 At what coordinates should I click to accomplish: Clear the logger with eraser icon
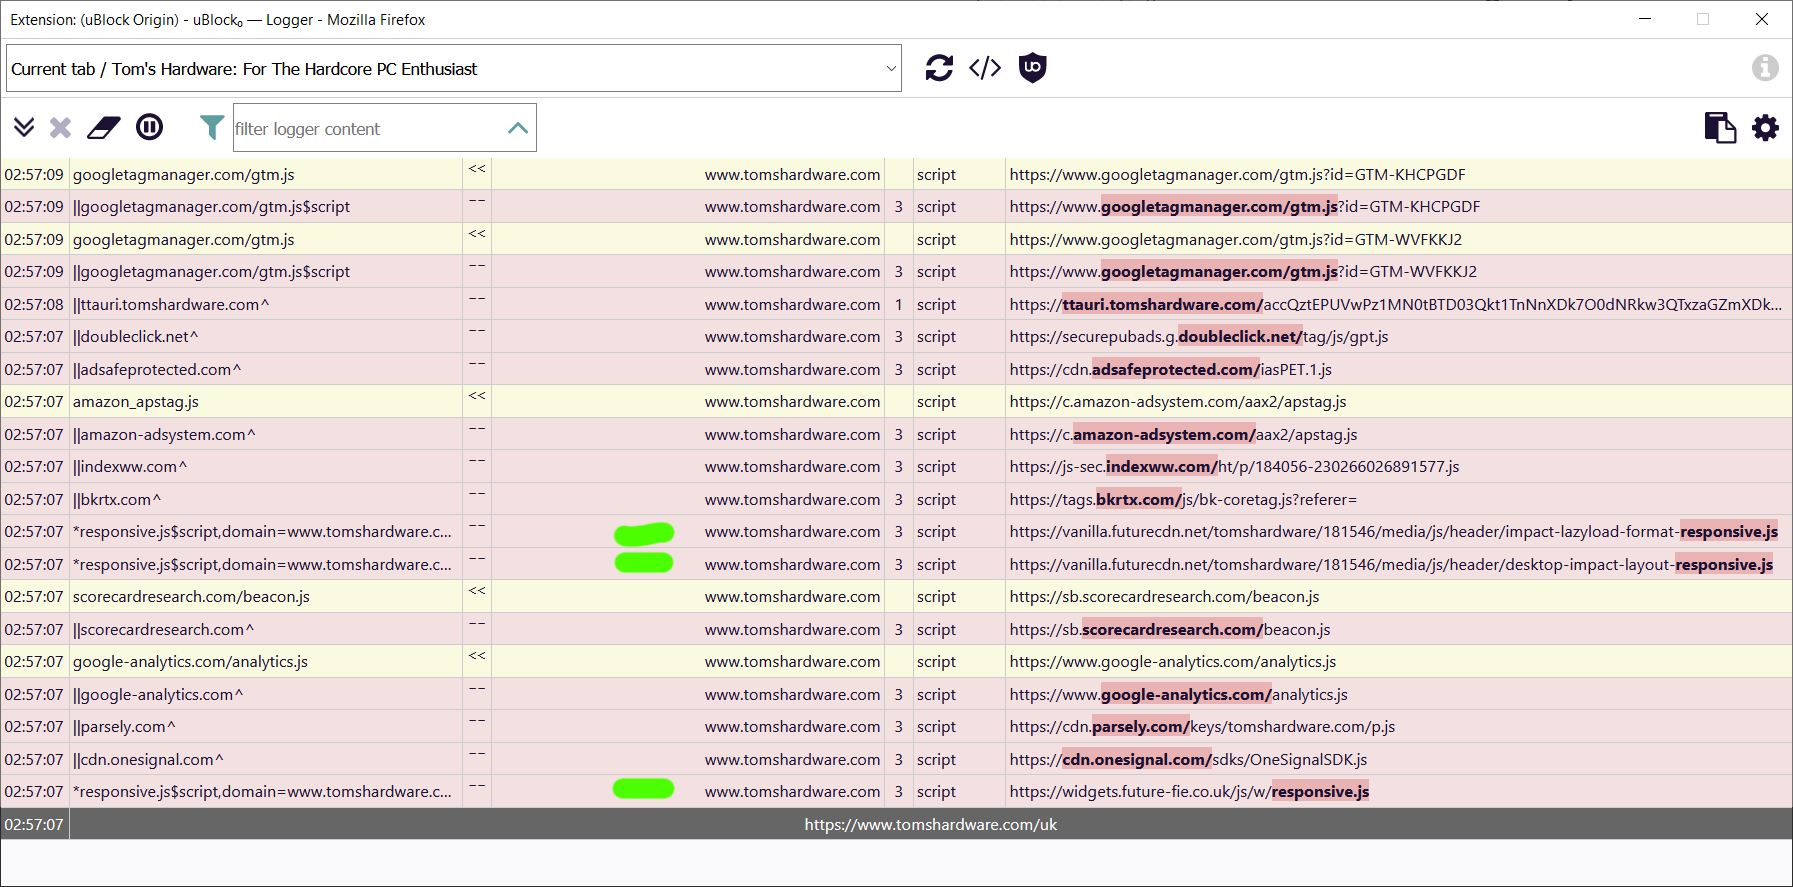pos(103,127)
